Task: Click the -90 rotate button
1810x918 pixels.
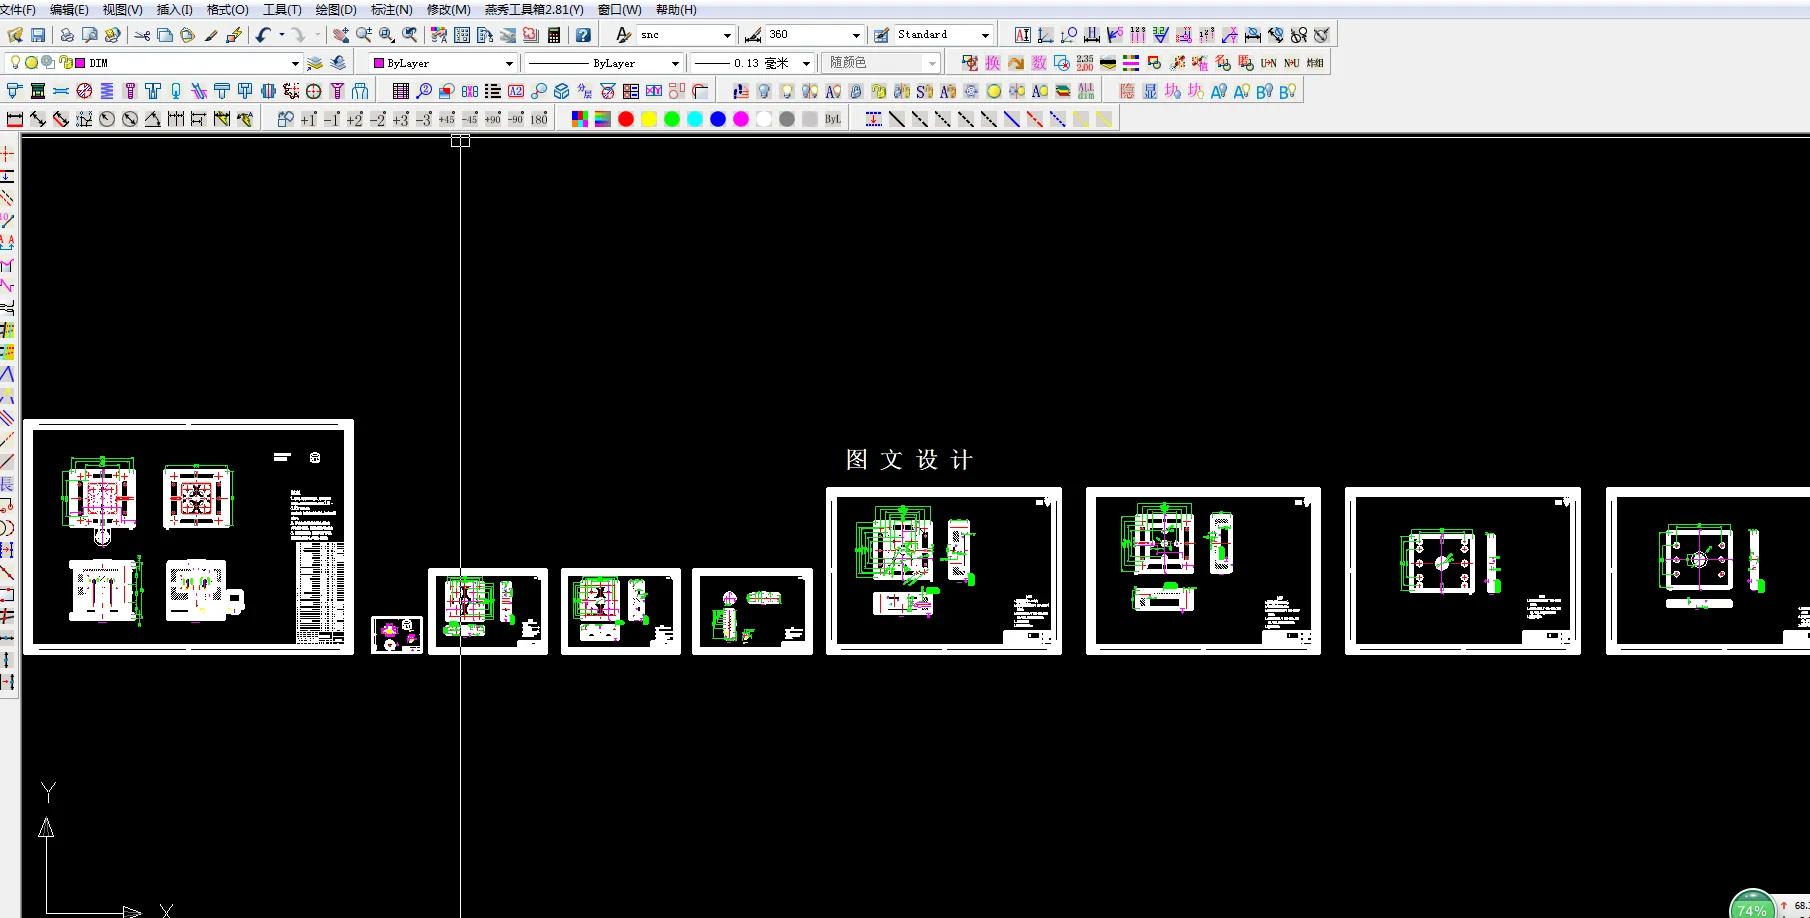Action: click(x=516, y=119)
